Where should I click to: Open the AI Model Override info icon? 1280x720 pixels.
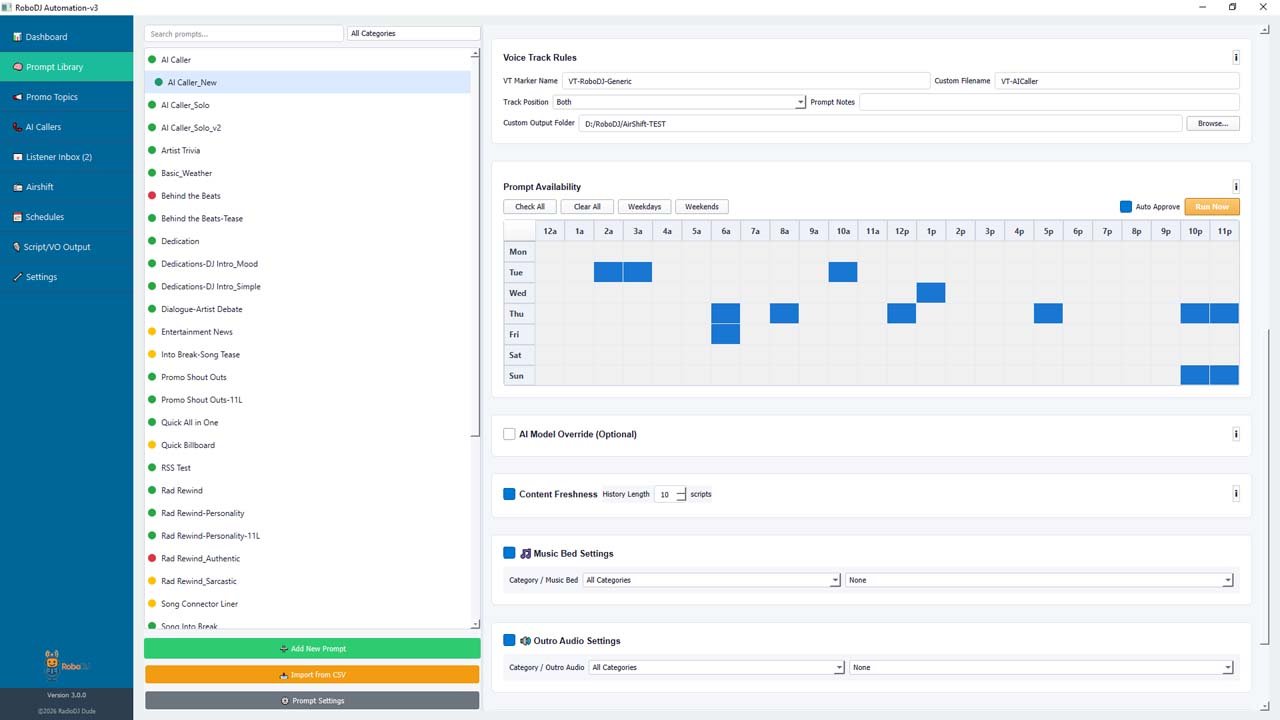[1236, 434]
